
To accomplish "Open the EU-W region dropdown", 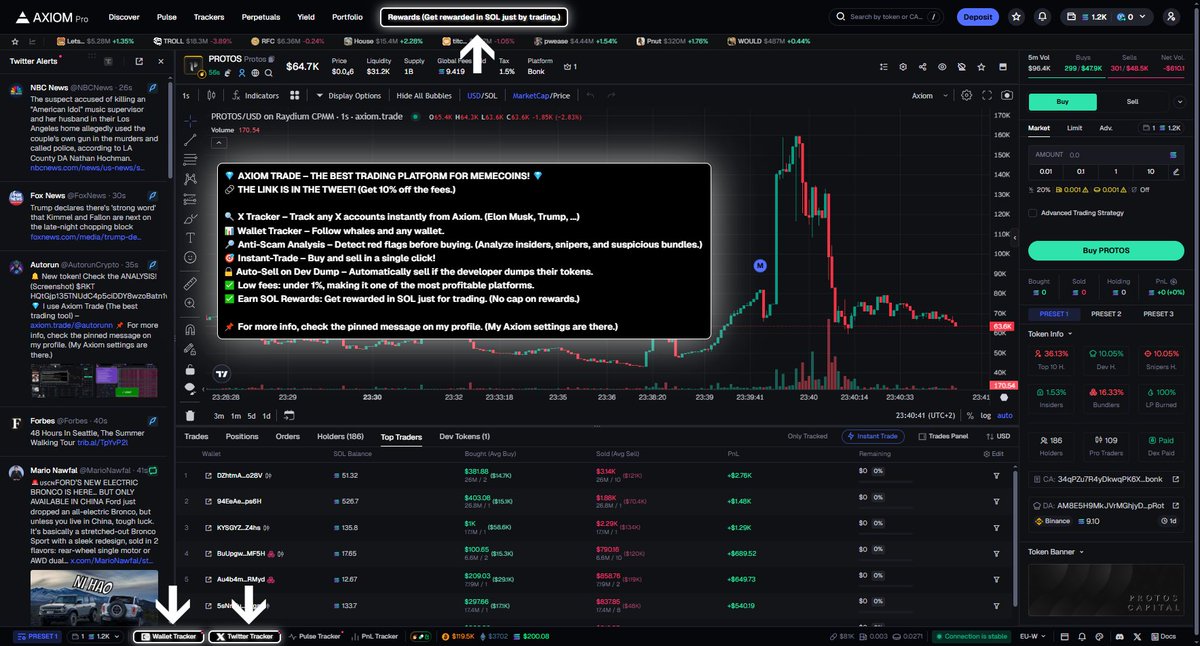I will pyautogui.click(x=1035, y=636).
